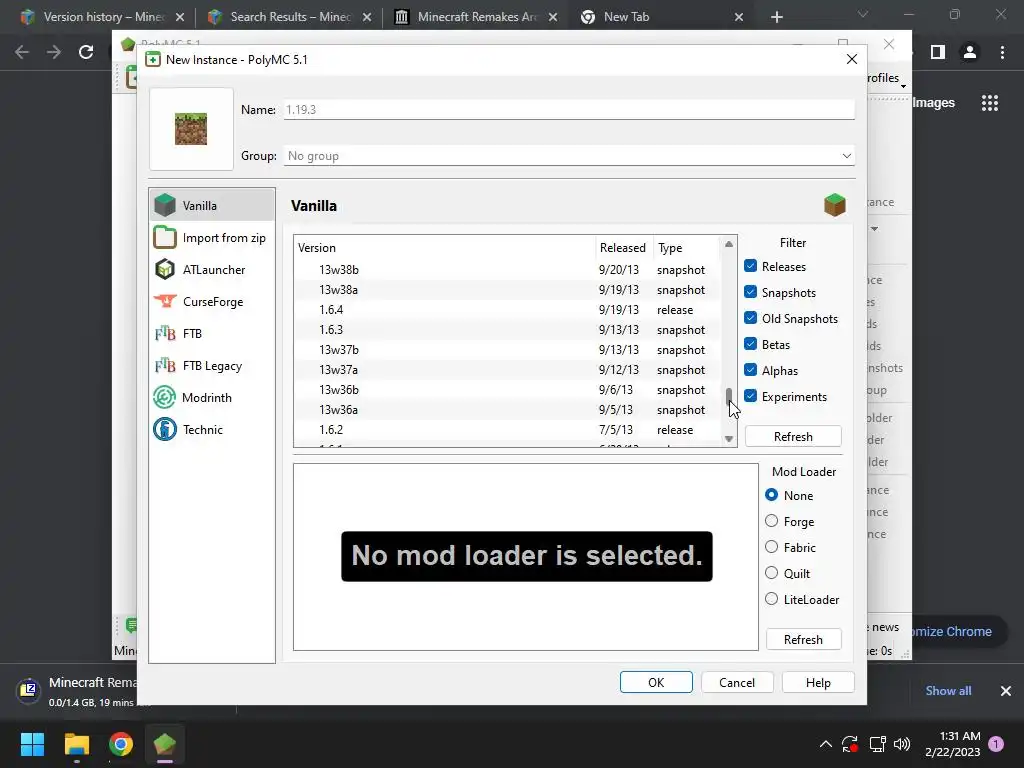Reload the Chrome page
This screenshot has width=1024, height=768.
point(86,52)
